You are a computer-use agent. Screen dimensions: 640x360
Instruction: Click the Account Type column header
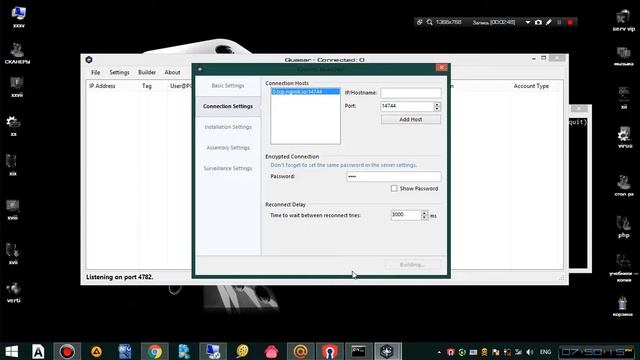531,86
